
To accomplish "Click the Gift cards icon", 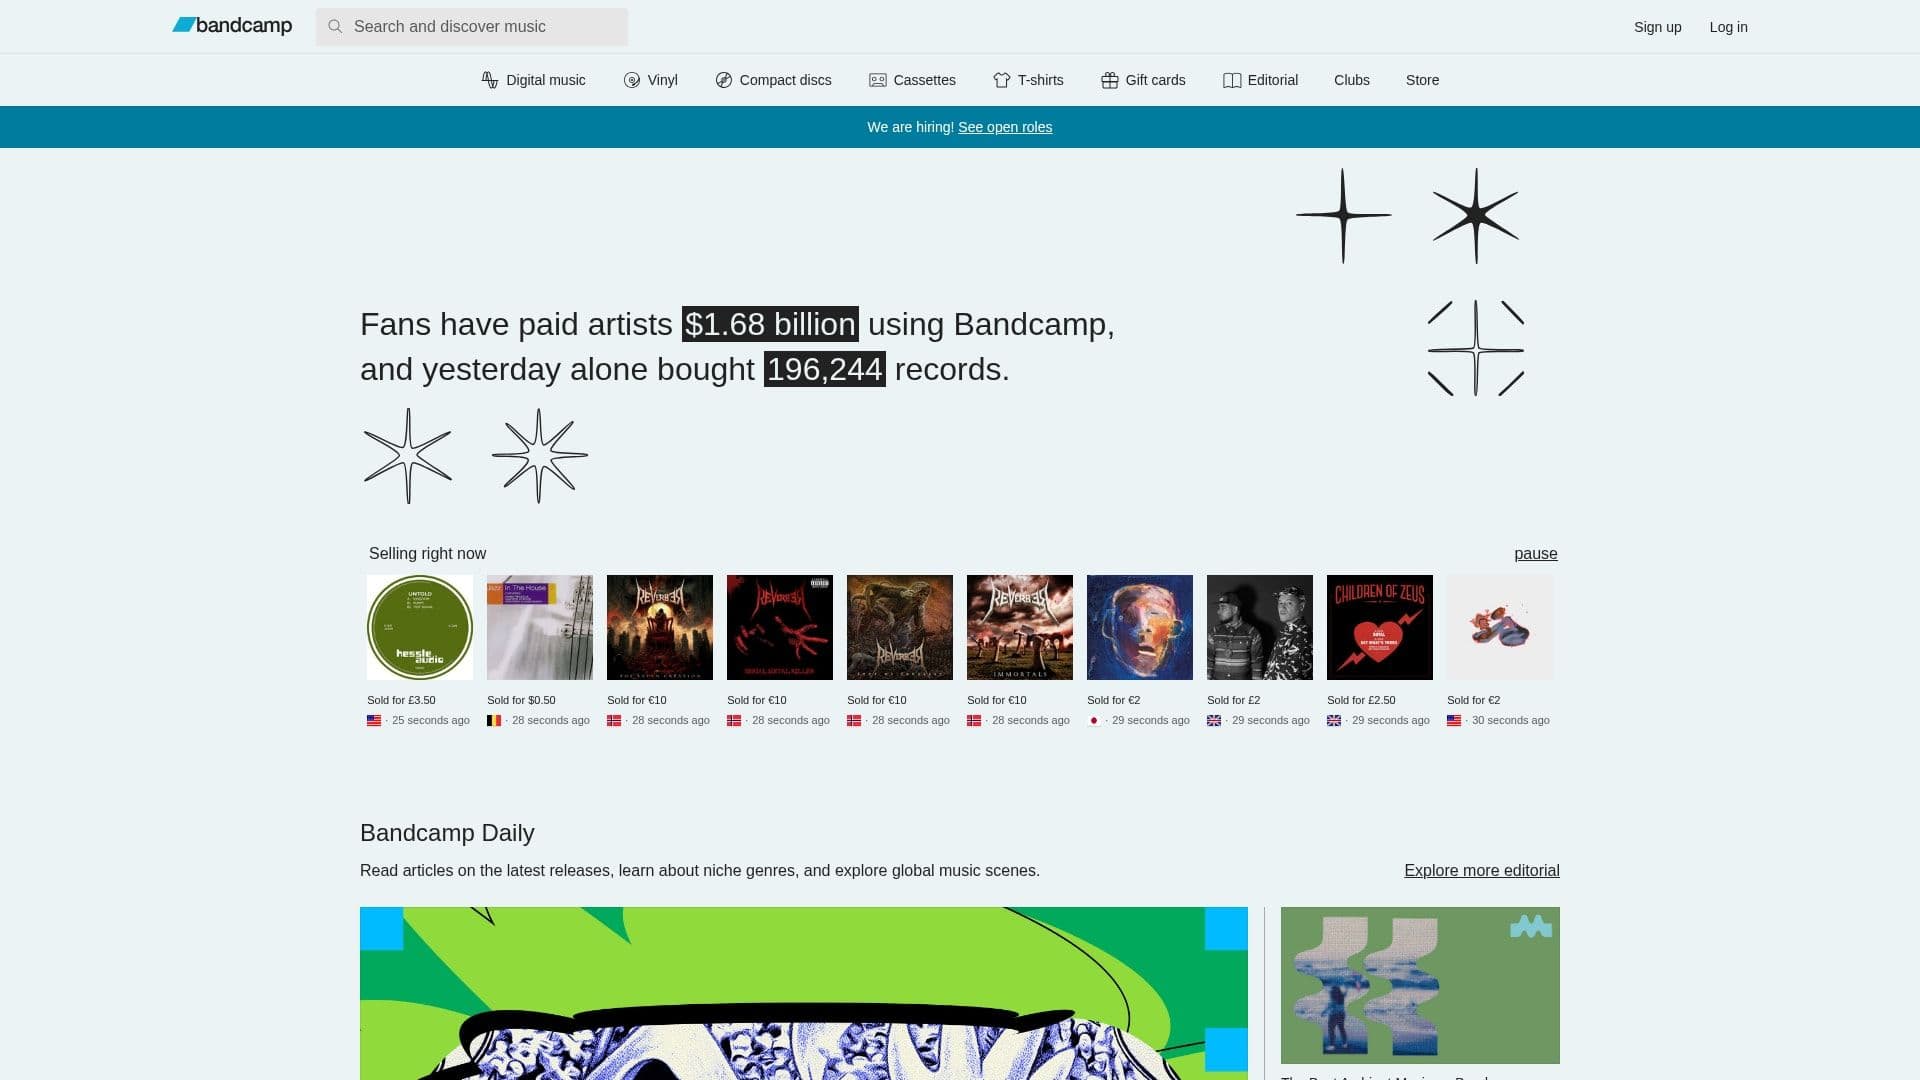I will (x=1110, y=80).
